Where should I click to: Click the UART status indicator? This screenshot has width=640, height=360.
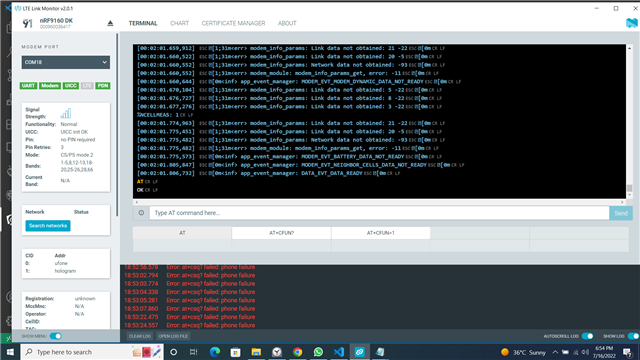tap(28, 86)
